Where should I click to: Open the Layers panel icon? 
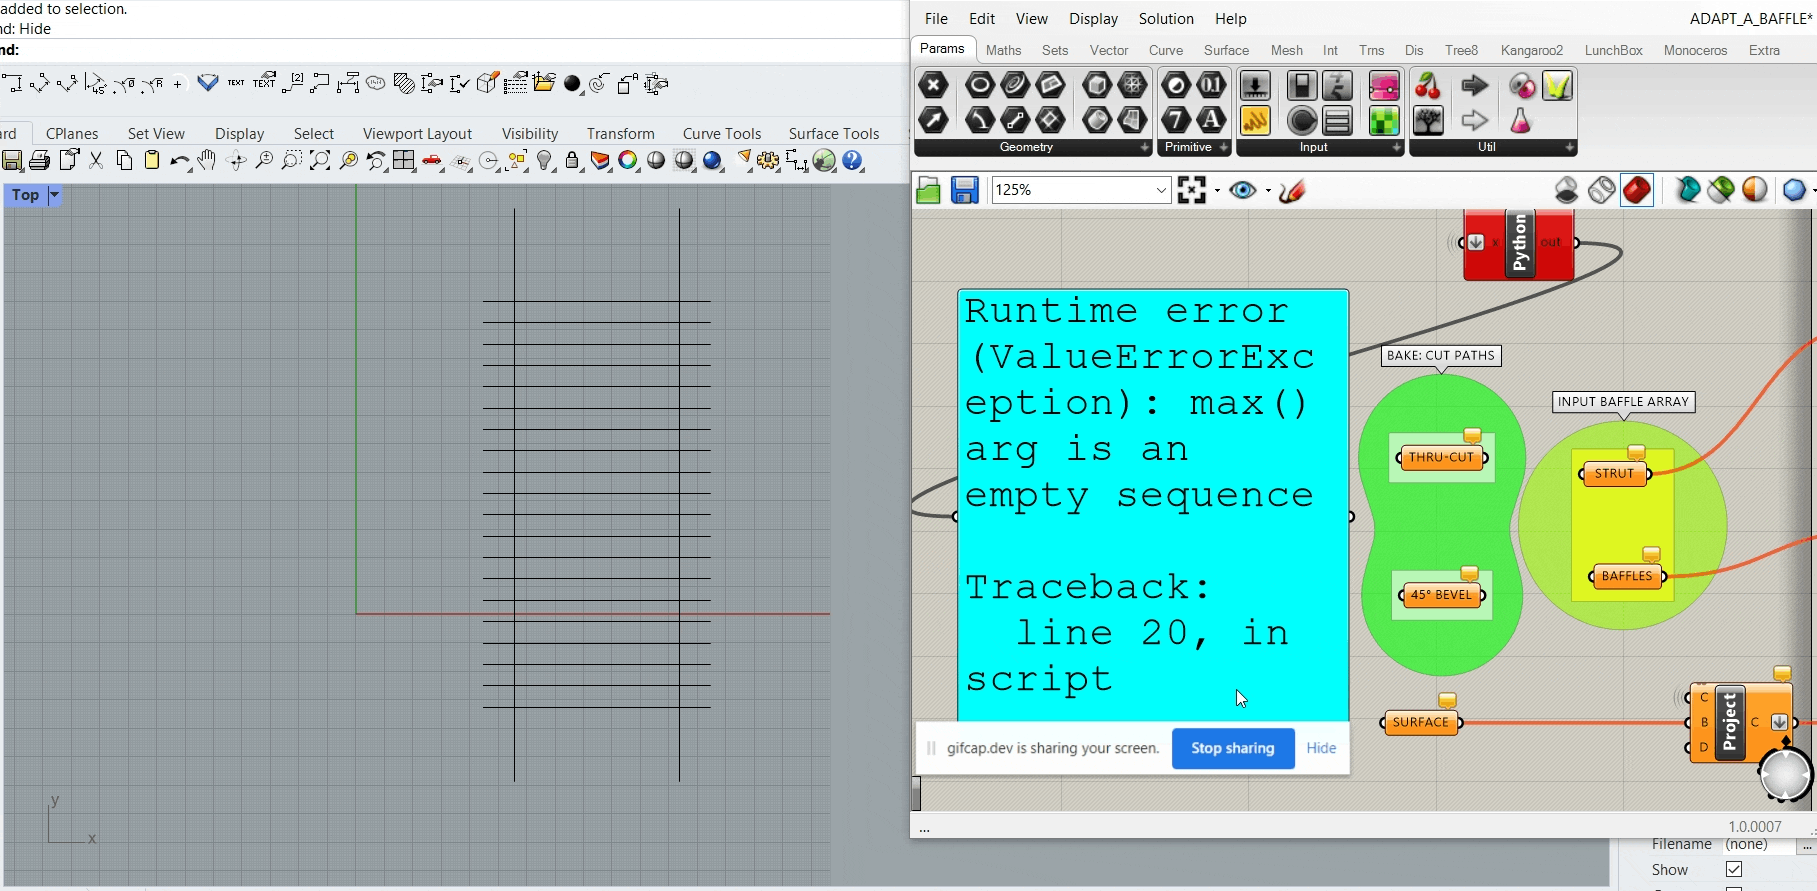[x=600, y=161]
